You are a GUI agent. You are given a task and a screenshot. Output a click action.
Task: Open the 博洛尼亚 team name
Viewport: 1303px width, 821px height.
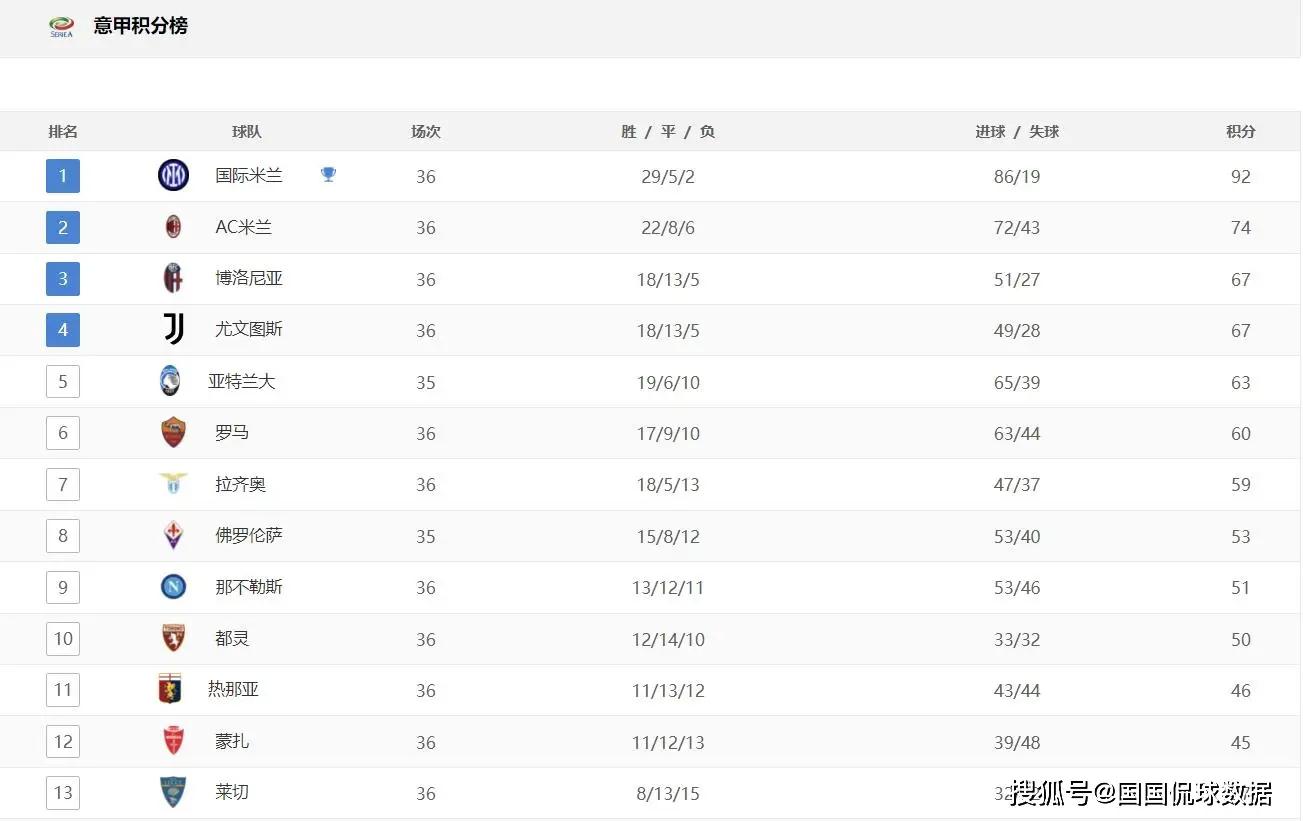pos(249,278)
